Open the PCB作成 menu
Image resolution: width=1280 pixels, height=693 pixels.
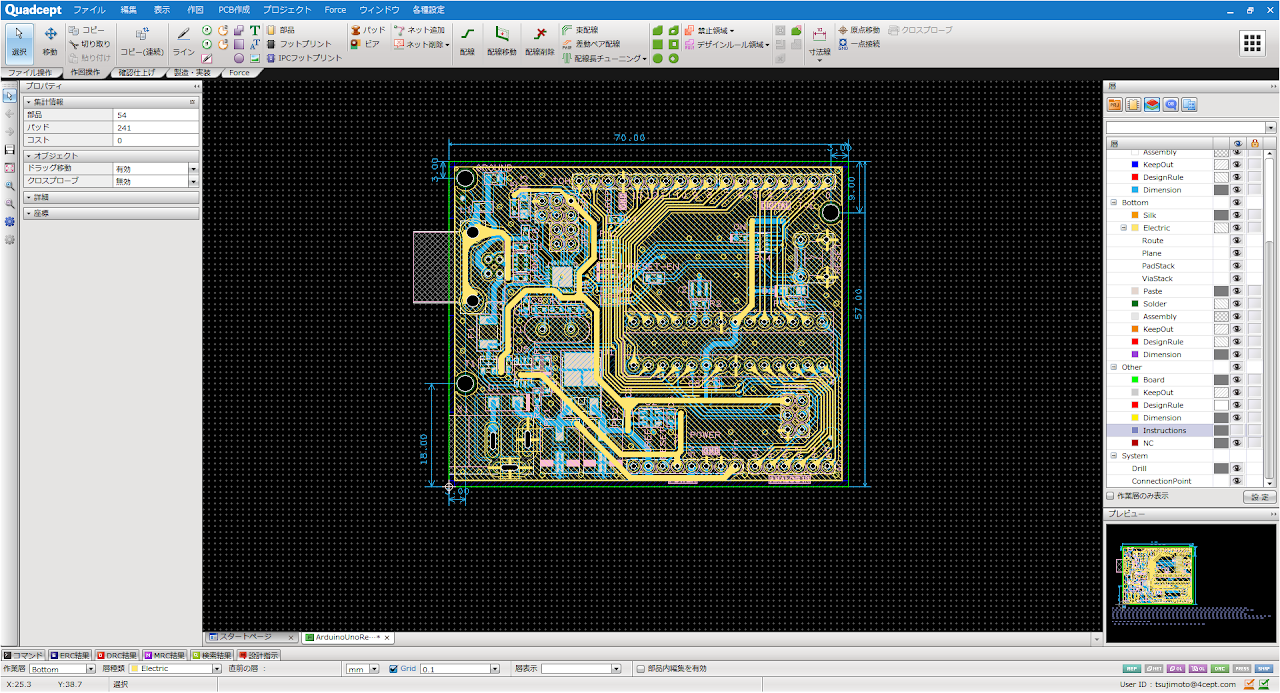[x=234, y=9]
